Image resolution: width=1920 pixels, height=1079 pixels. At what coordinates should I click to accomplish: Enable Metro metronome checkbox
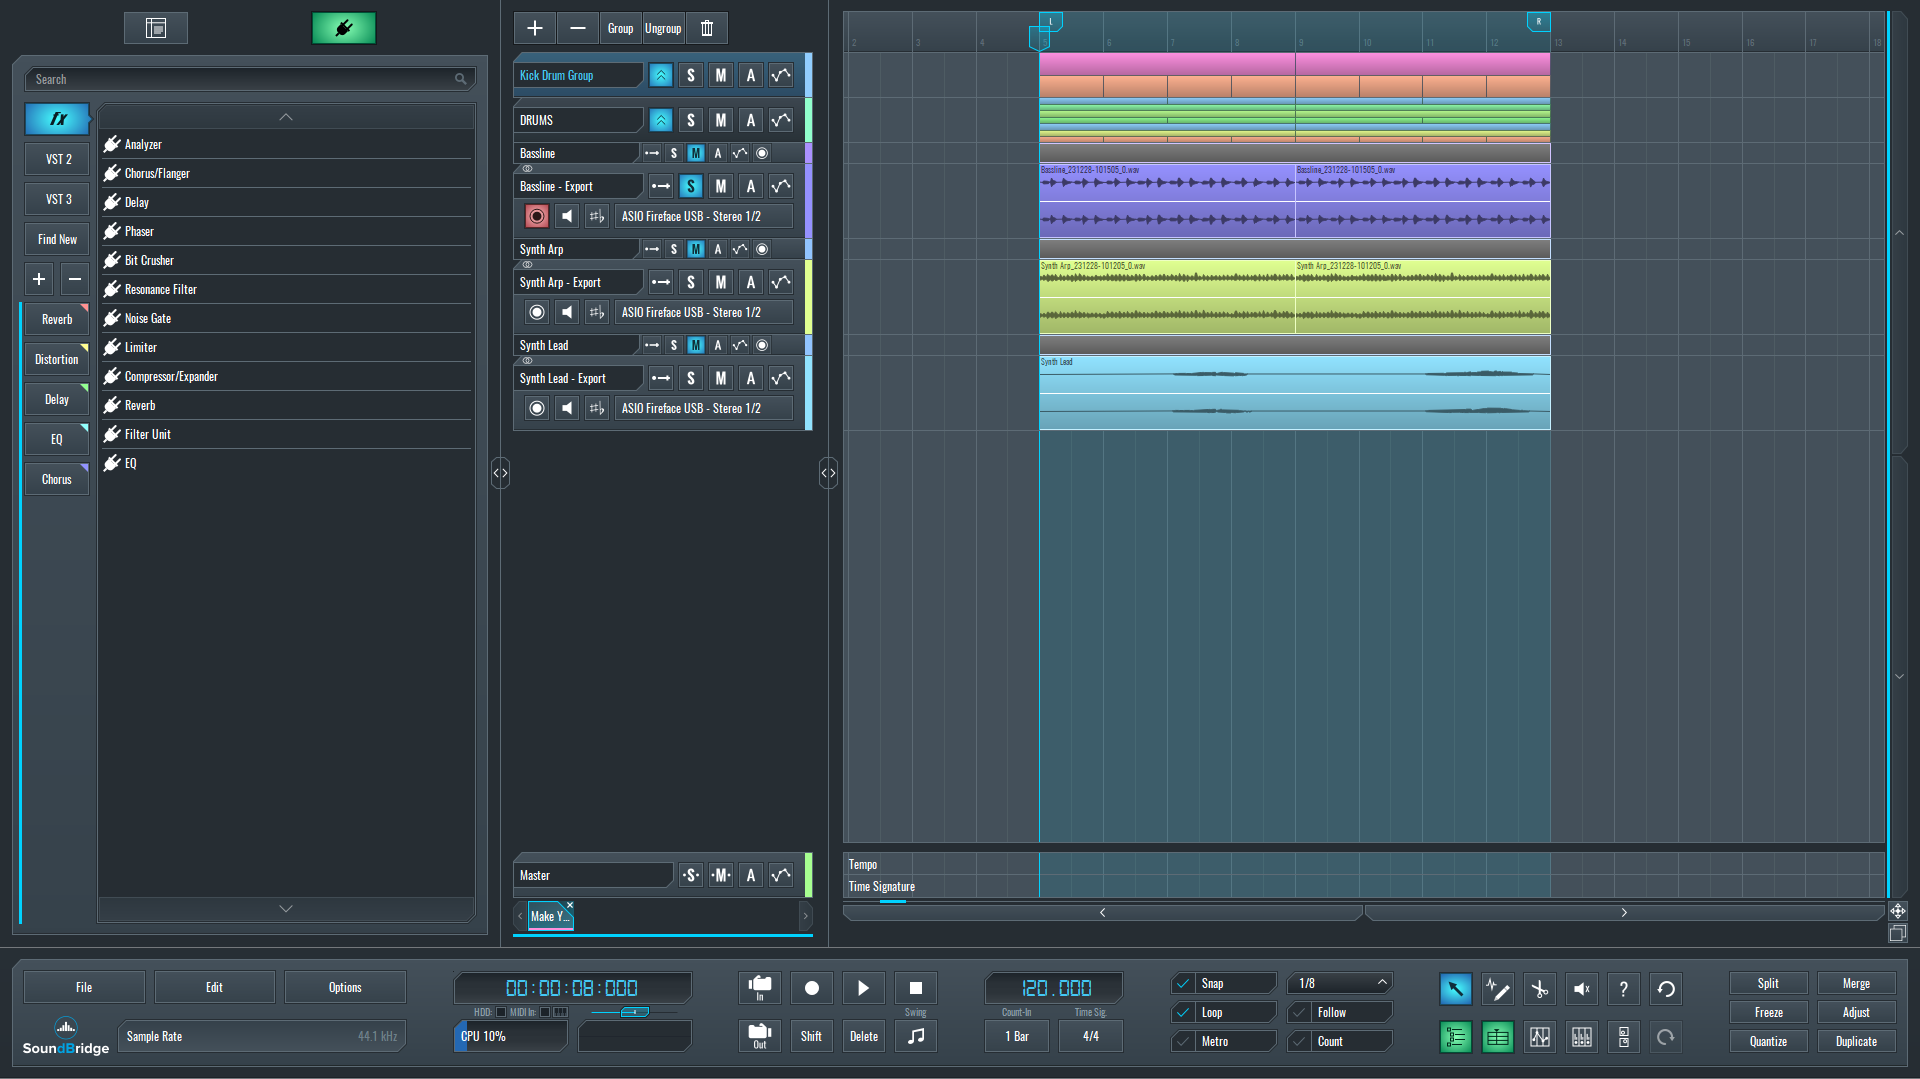[x=1183, y=1041]
